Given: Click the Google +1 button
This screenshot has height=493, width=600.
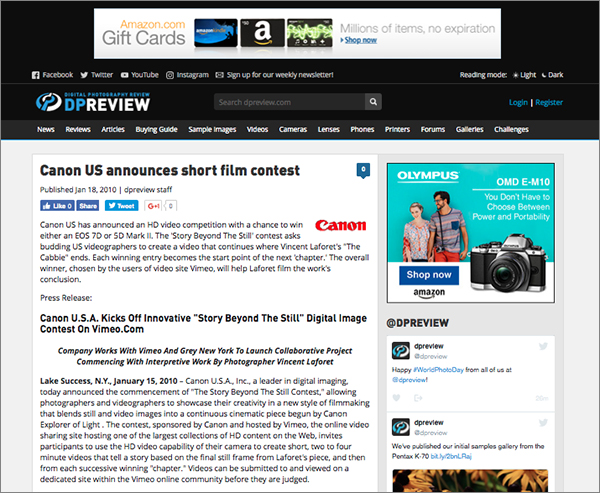Looking at the screenshot, I should 153,206.
